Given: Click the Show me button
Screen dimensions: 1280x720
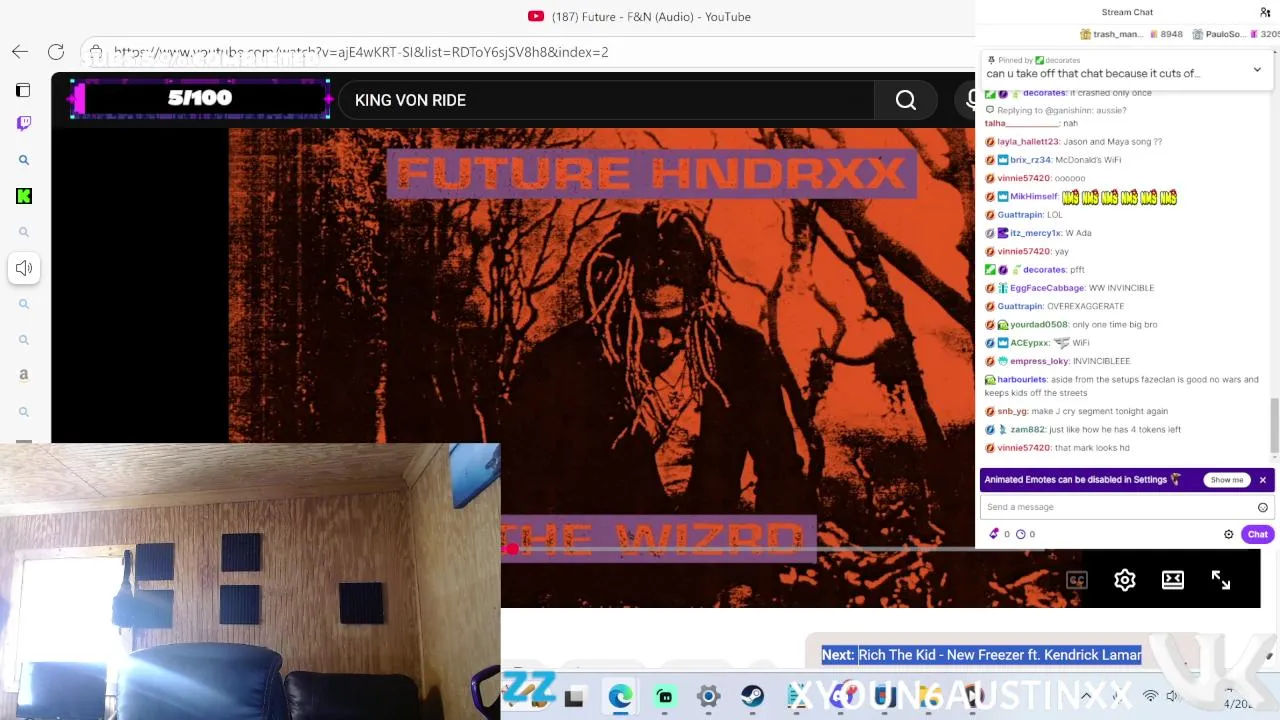Looking at the screenshot, I should [x=1227, y=480].
